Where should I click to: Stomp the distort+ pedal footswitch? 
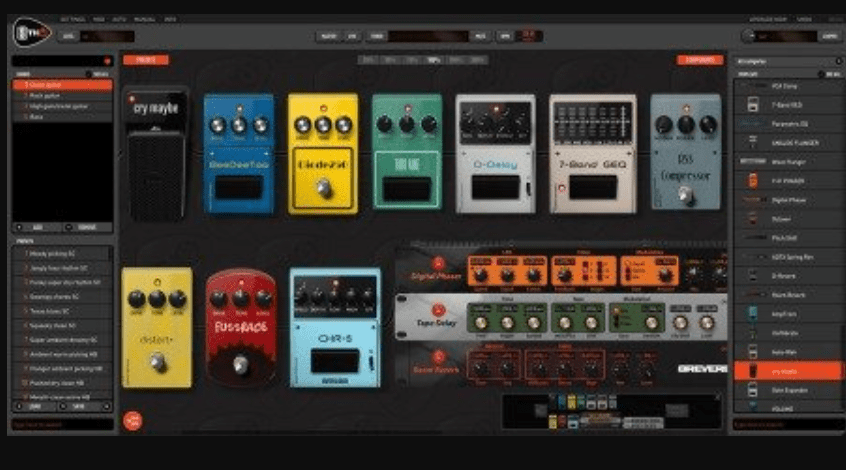[158, 362]
